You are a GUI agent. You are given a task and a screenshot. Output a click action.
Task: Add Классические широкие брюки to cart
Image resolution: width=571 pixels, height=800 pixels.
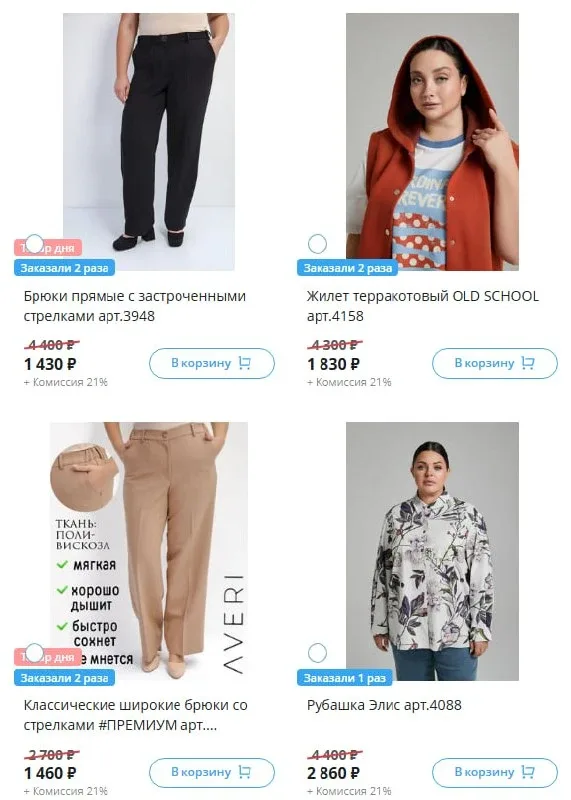(212, 772)
